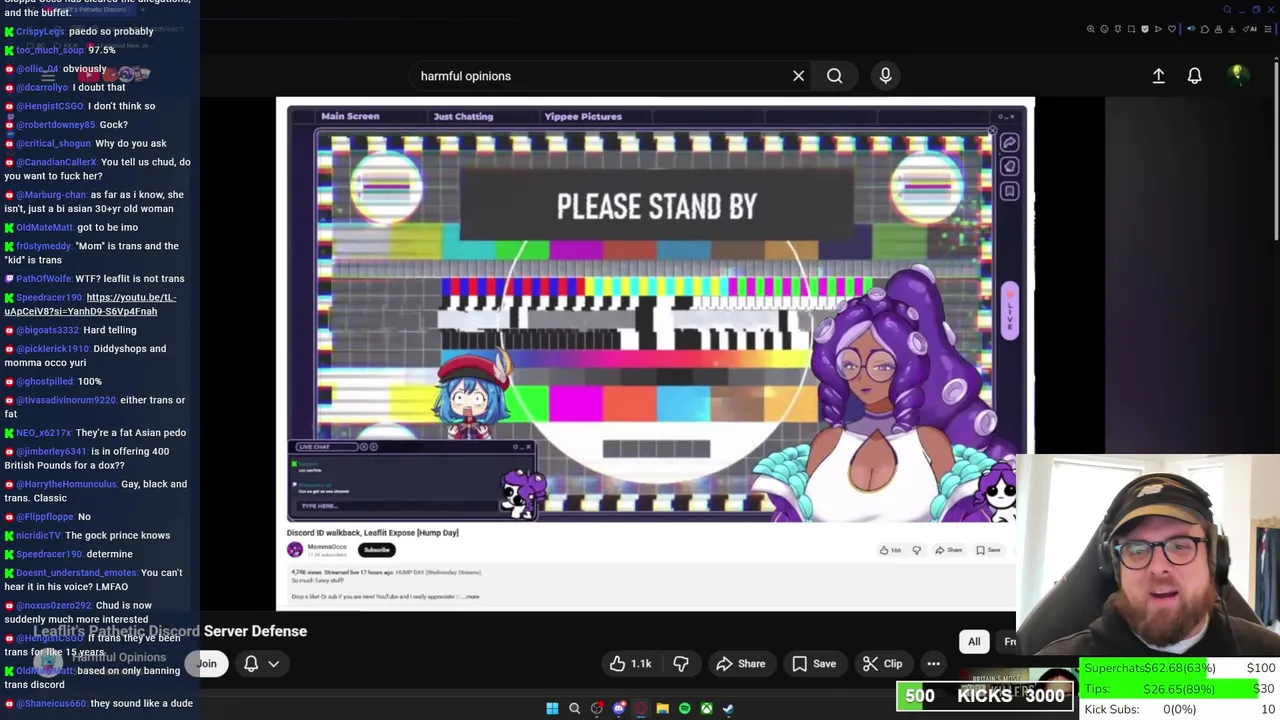Open the browser zoom toolbar icon
Viewport: 1280px width, 720px height.
click(x=1091, y=29)
